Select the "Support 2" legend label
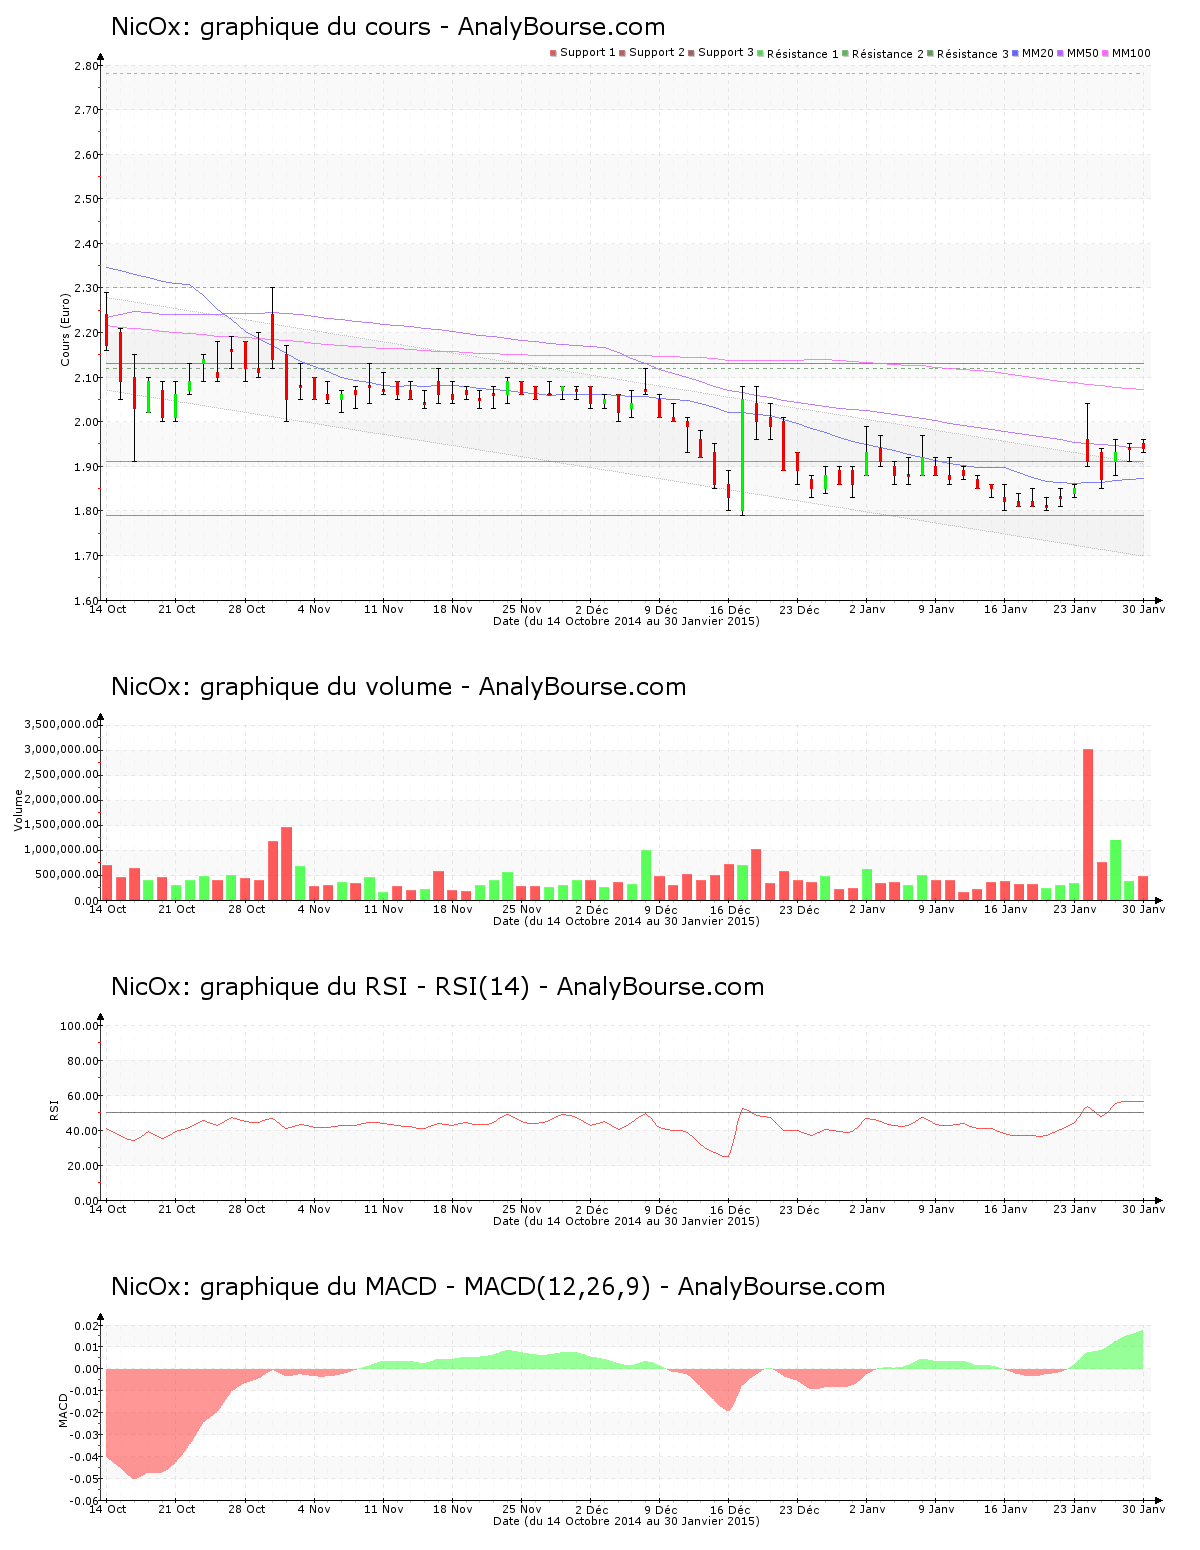The image size is (1200, 1550). coord(657,53)
